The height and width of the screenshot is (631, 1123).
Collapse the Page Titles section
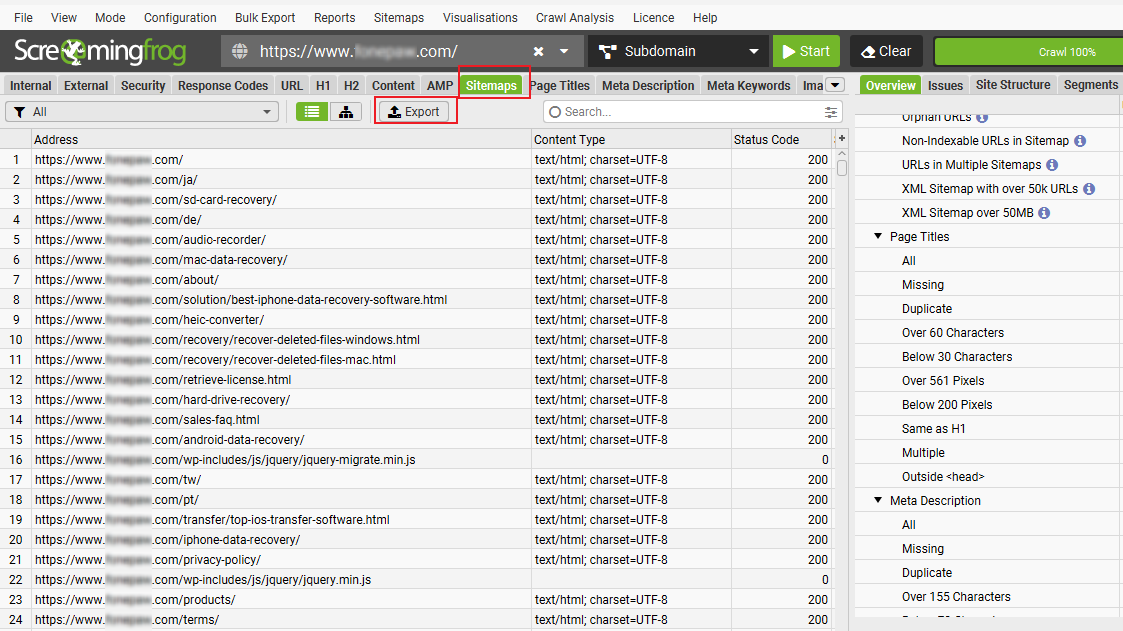coord(878,237)
